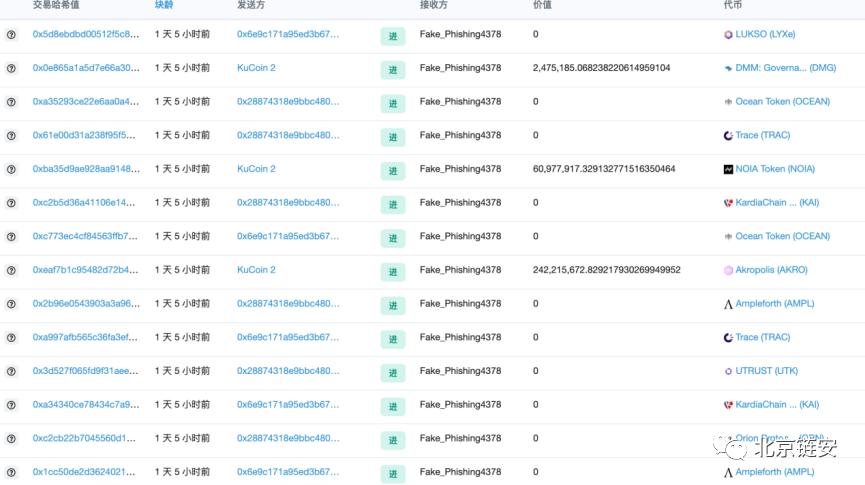Open Ocean Token link in 0xc773ec4cf84563ffb7 row
Viewport: 865px width, 485px height.
pyautogui.click(x=782, y=236)
